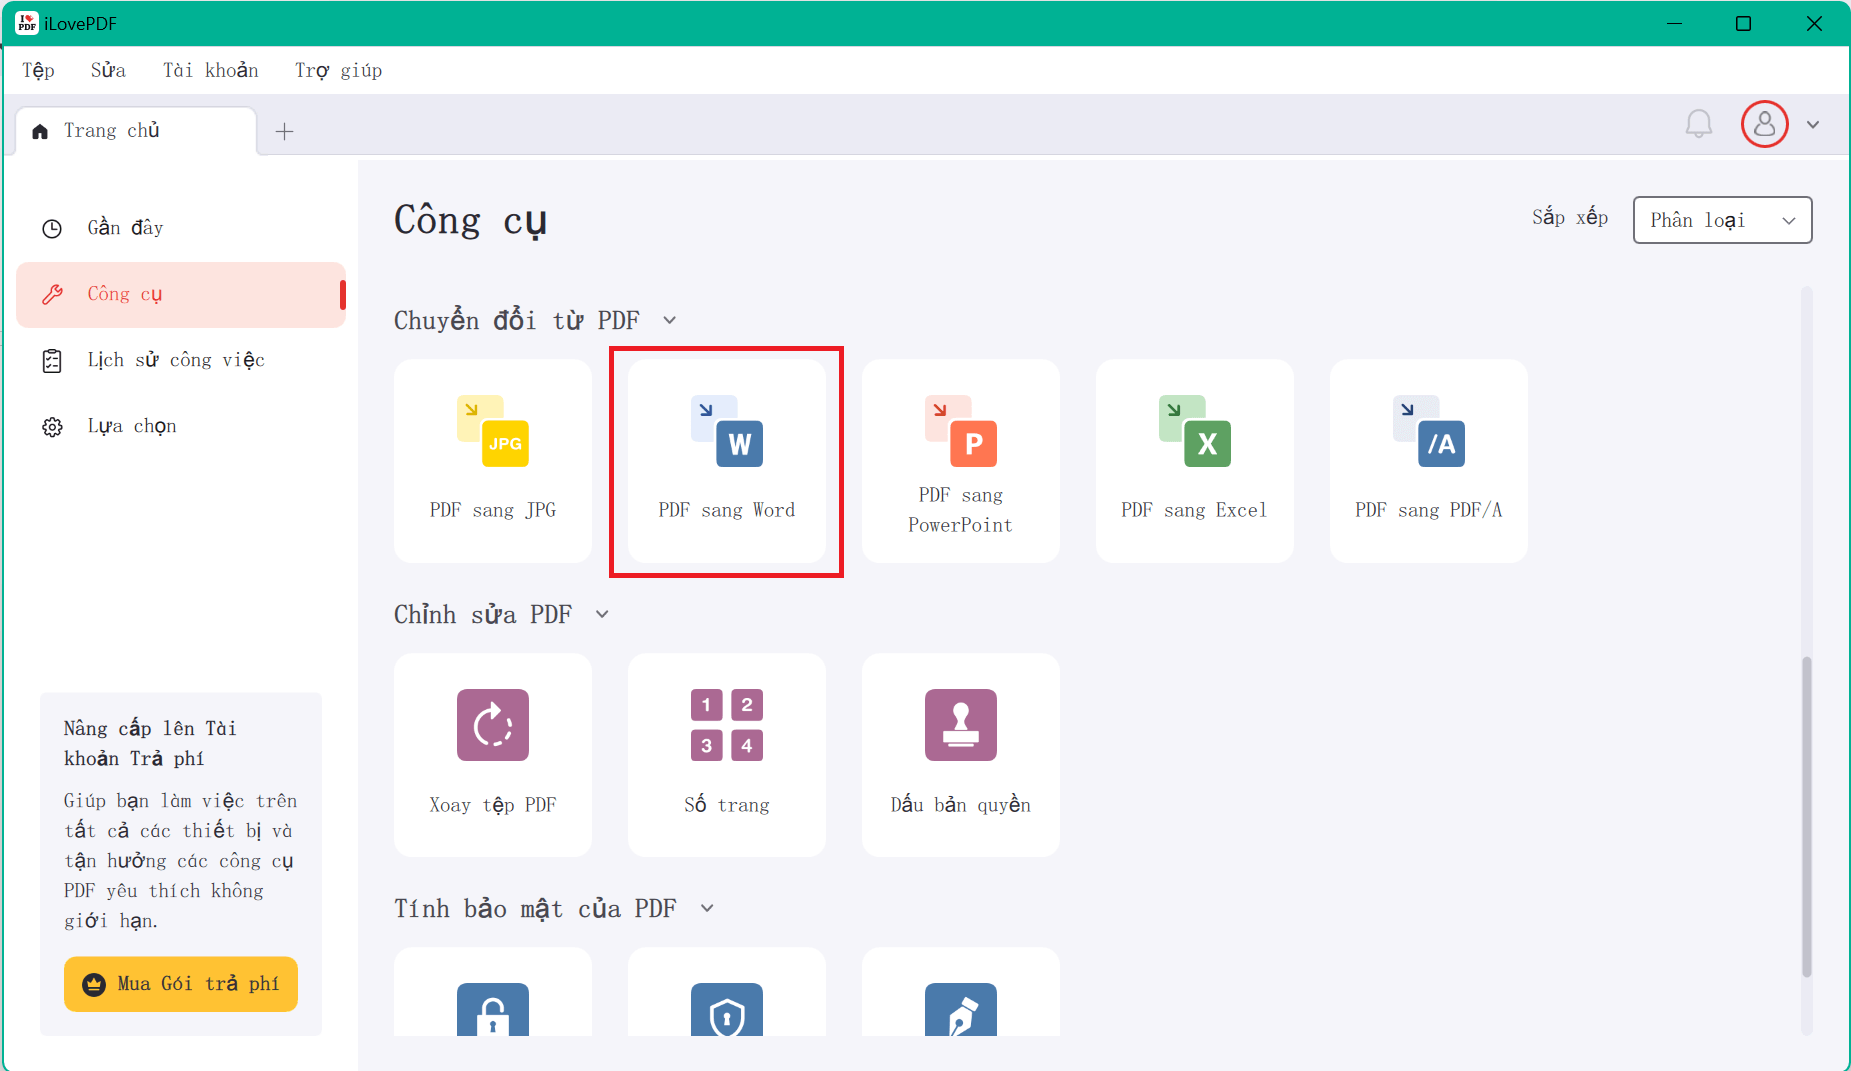The image size is (1851, 1071).
Task: Click the PDF sang PDF/A label
Action: pyautogui.click(x=1429, y=510)
